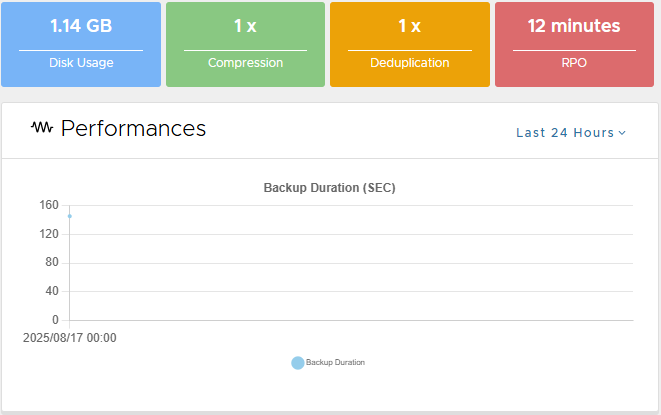Image resolution: width=661 pixels, height=415 pixels.
Task: Click the 12 minutes RPO value
Action: pos(574,26)
